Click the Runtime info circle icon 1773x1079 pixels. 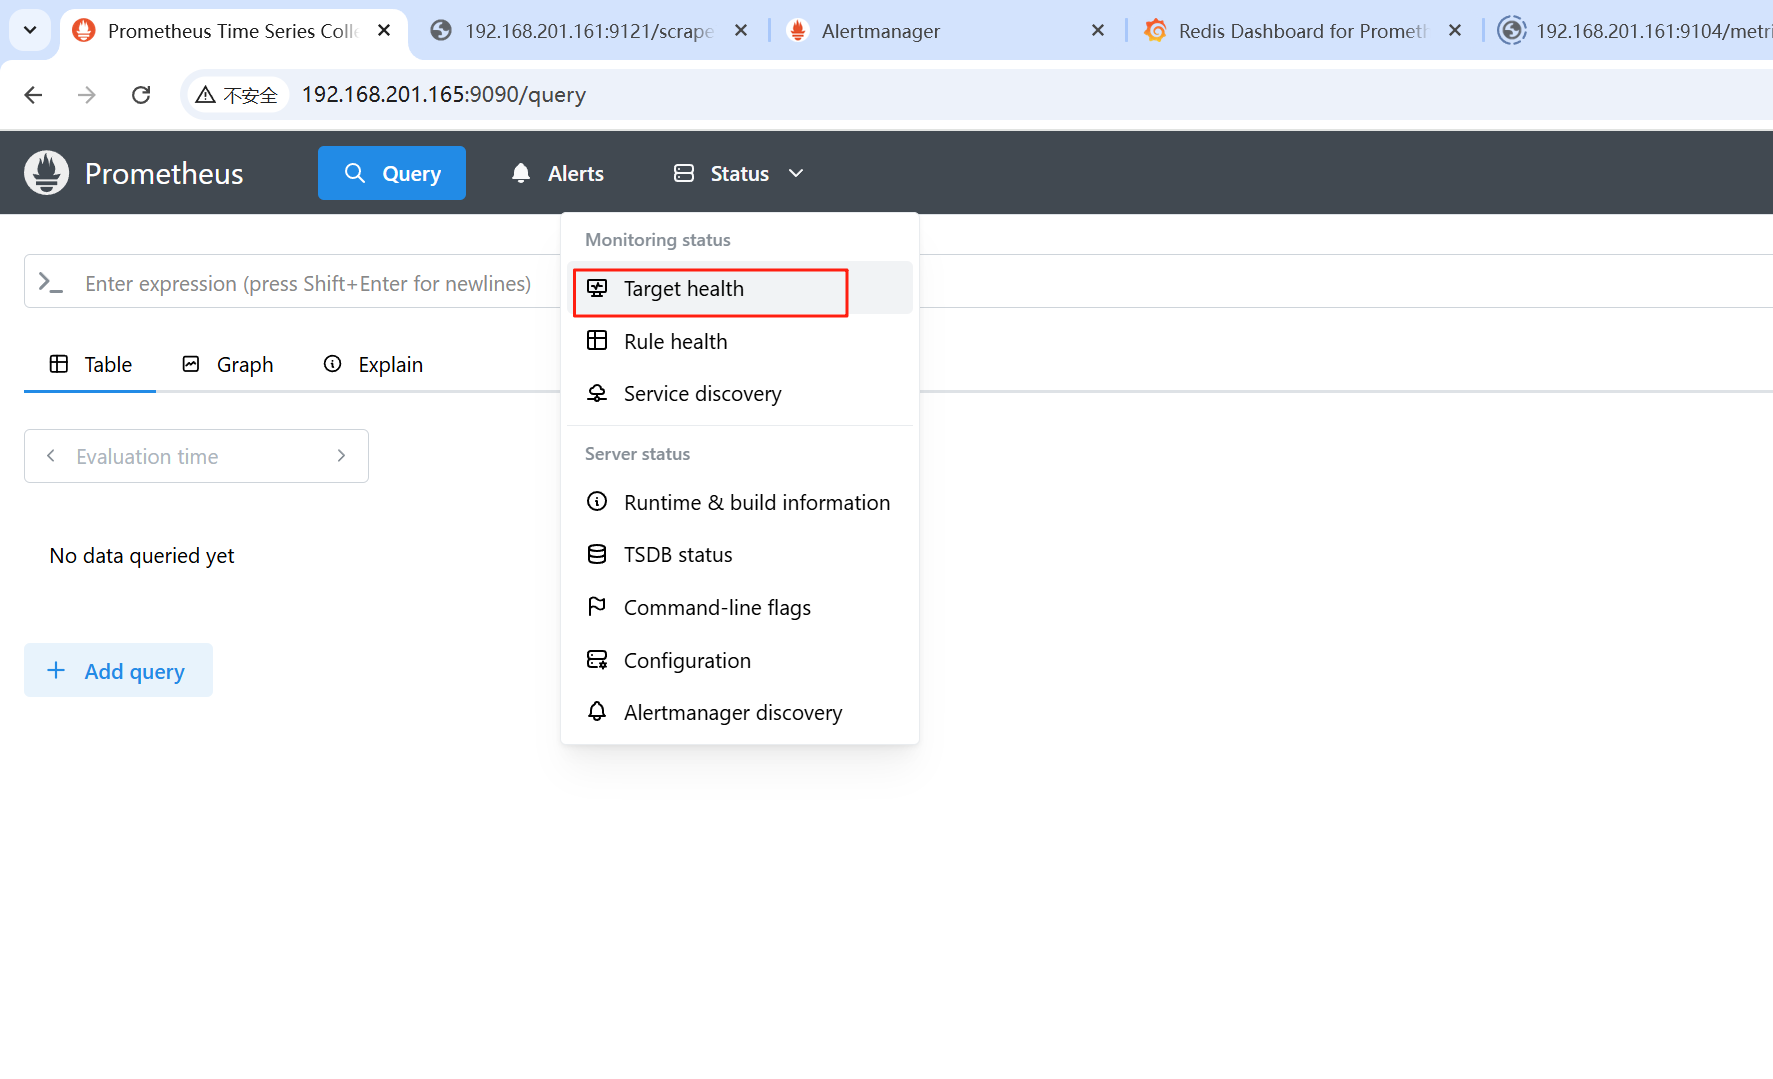[x=597, y=501]
